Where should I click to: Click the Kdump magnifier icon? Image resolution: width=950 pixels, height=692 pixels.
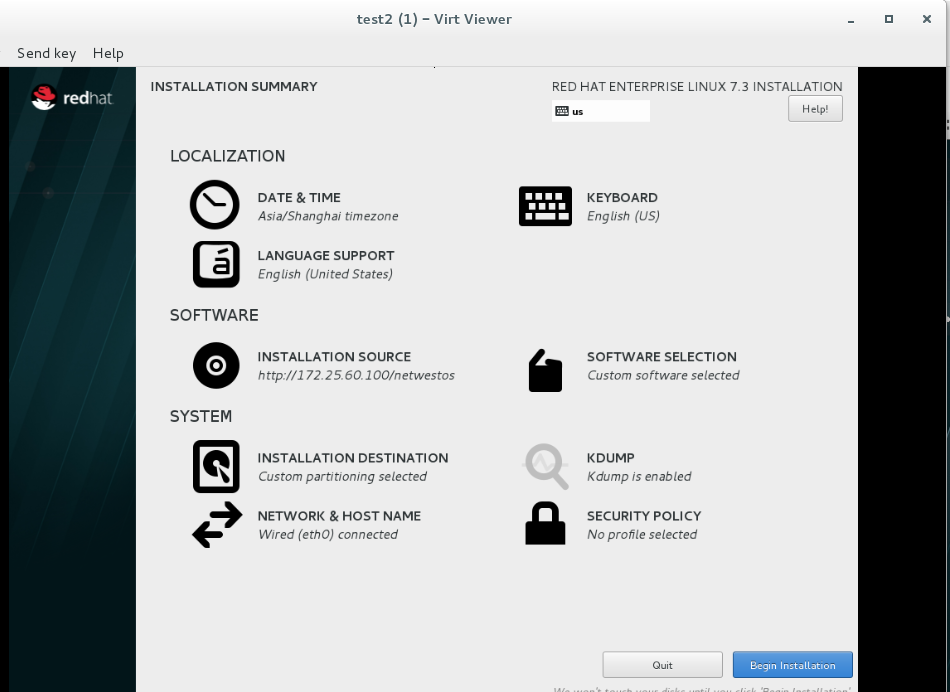click(x=546, y=467)
